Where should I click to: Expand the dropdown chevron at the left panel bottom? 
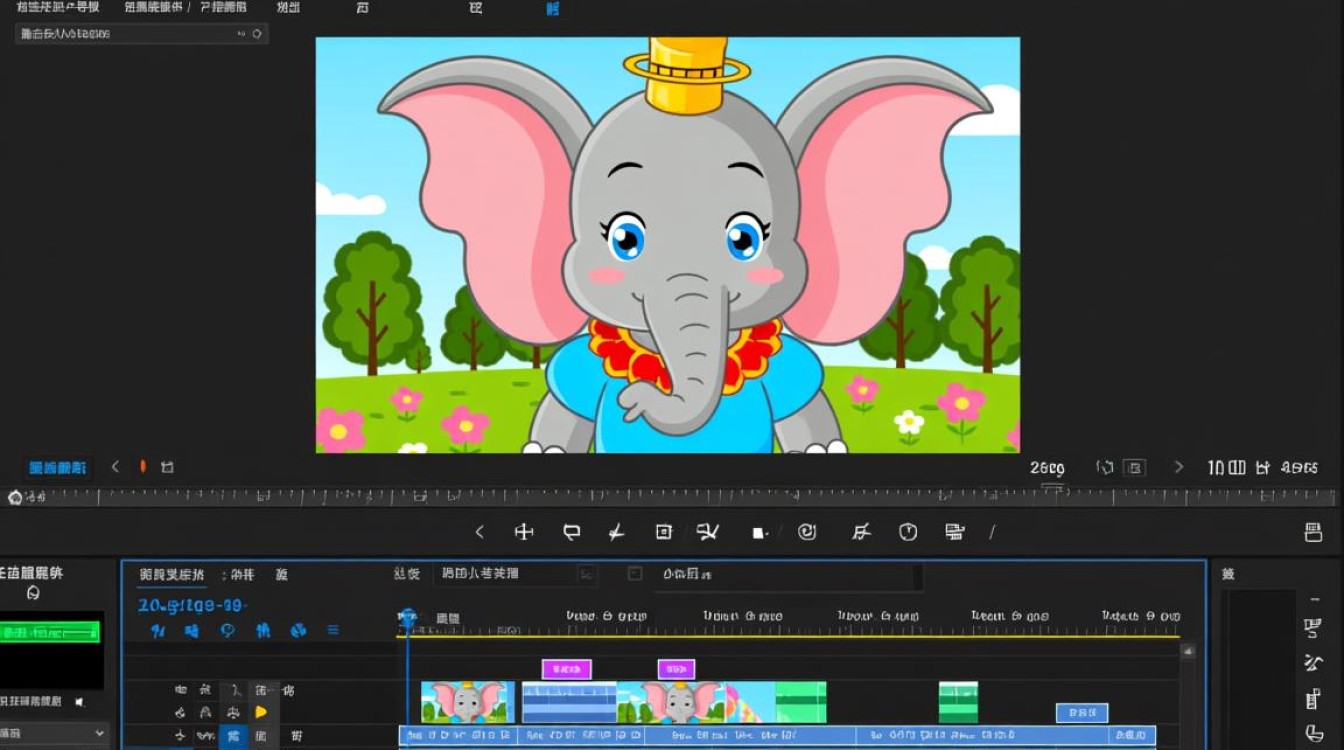click(x=99, y=733)
